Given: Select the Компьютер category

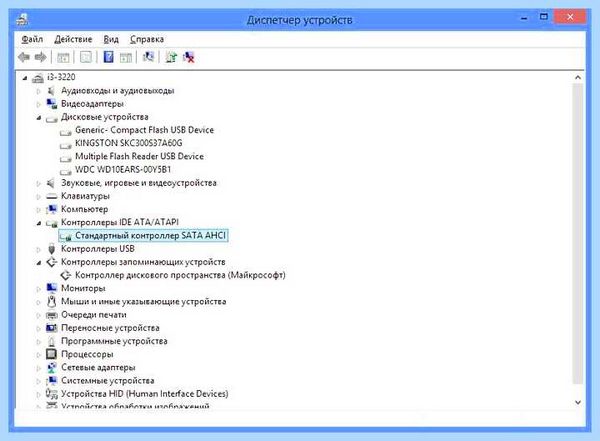Looking at the screenshot, I should click(x=85, y=209).
